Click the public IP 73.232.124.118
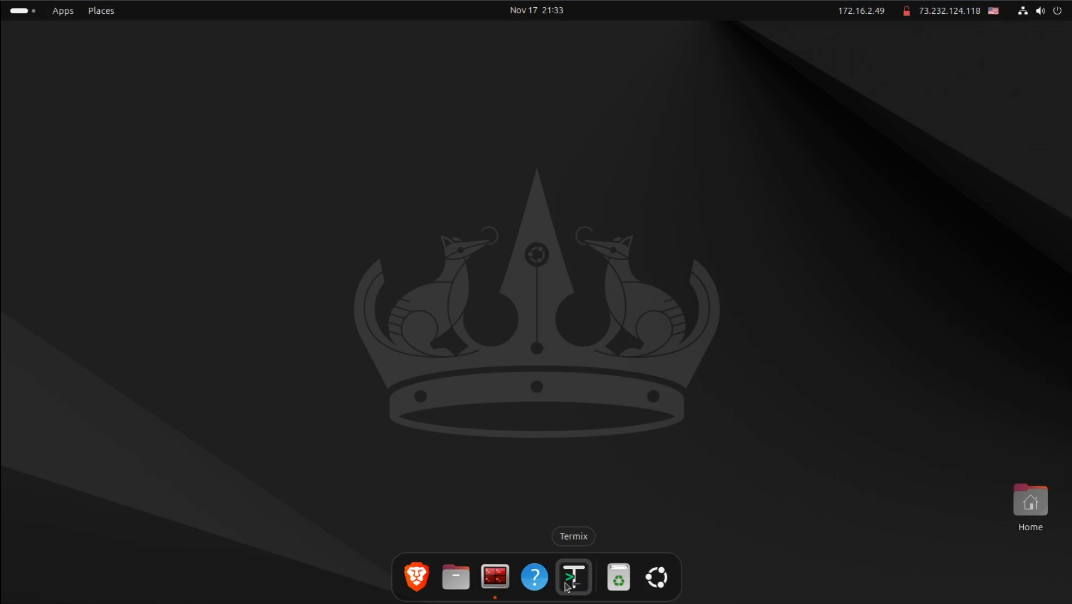This screenshot has width=1072, height=604. pos(950,11)
